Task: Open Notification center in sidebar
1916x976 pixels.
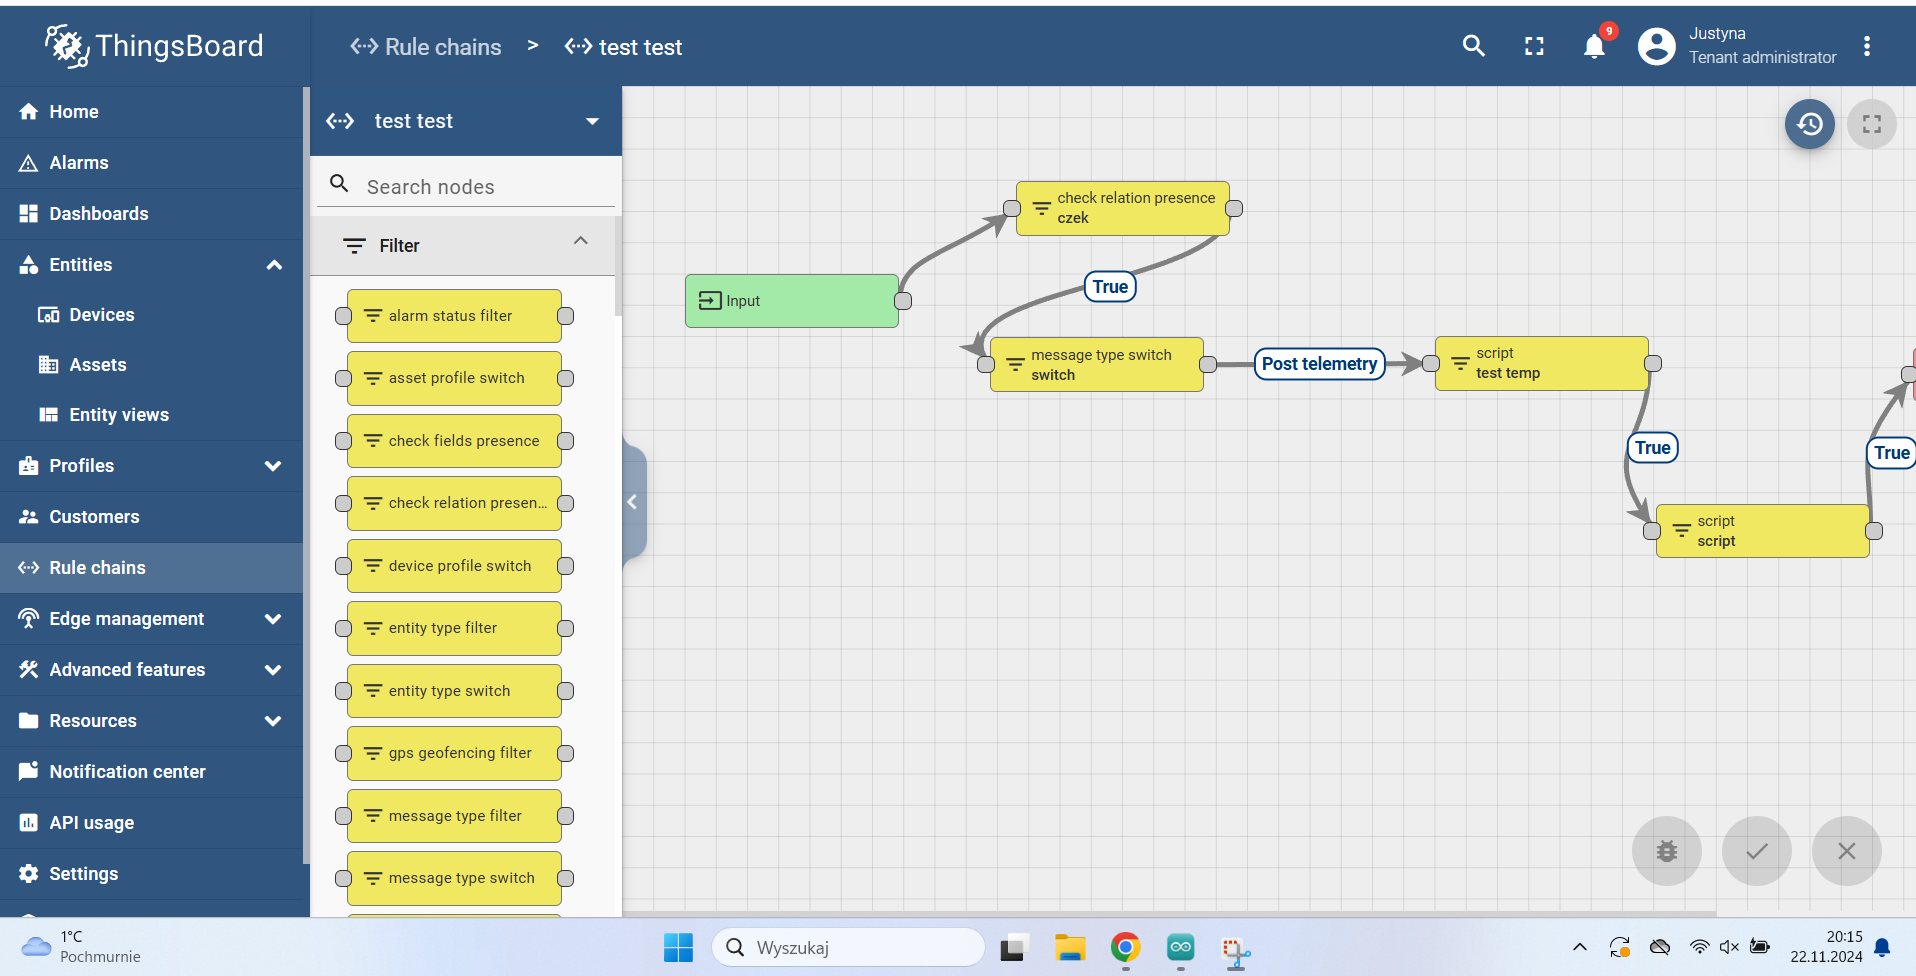Action: (151, 772)
